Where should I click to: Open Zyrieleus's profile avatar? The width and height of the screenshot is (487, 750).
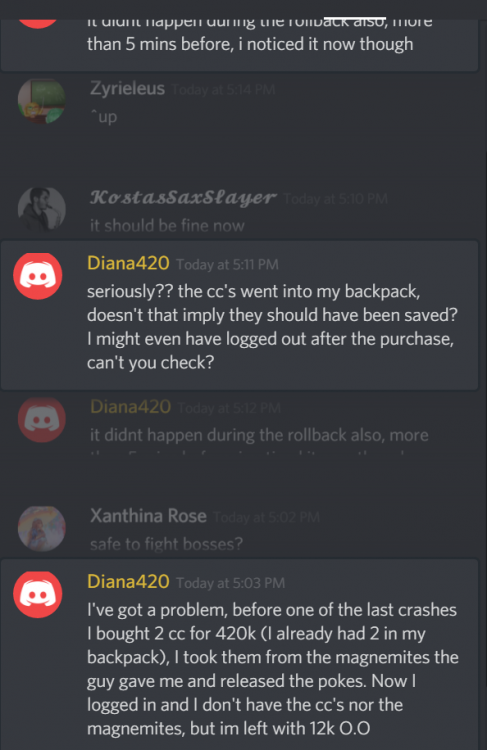click(42, 101)
